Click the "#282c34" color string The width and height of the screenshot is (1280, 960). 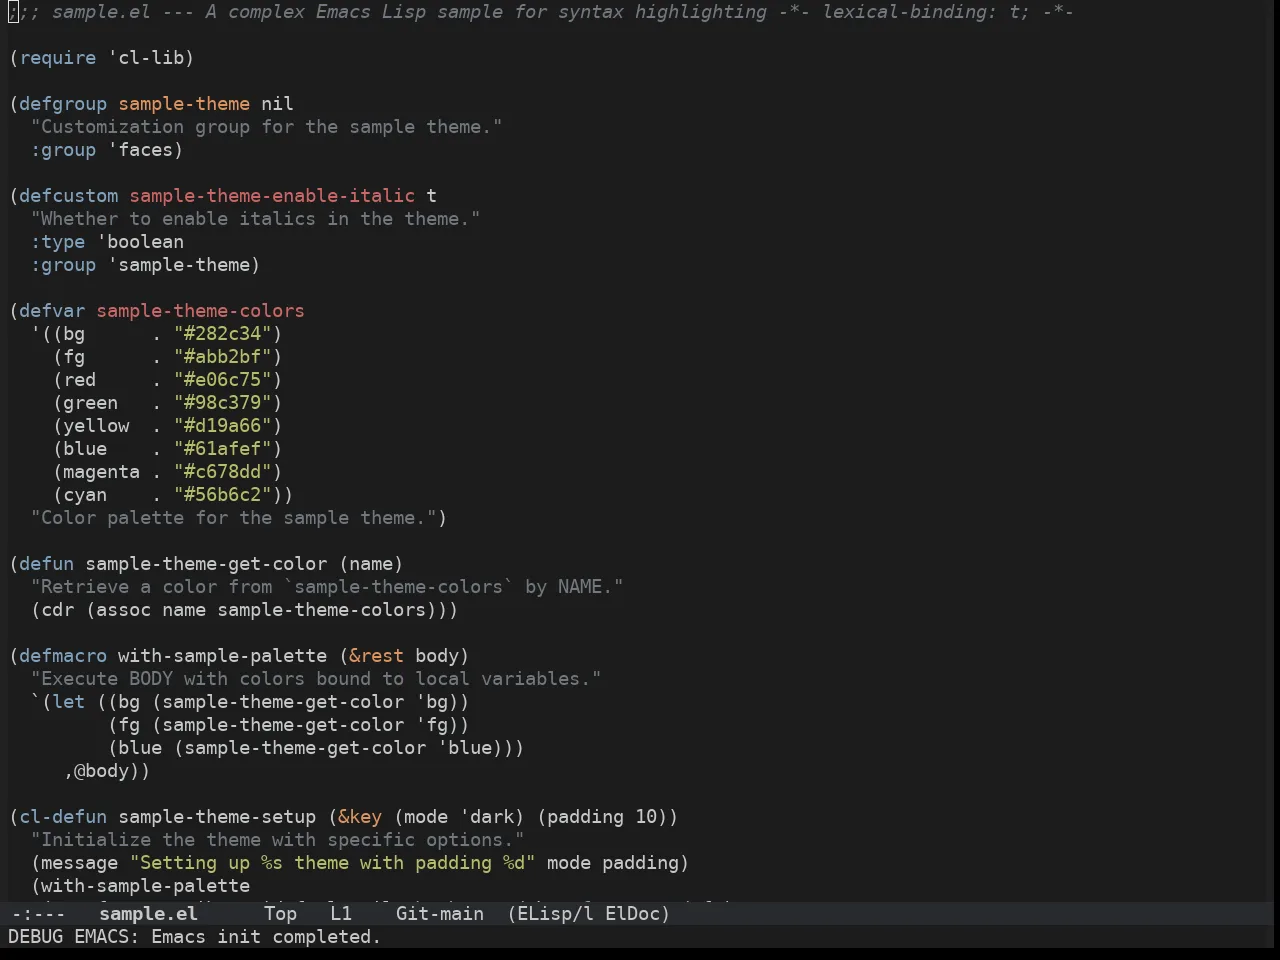[x=223, y=334]
